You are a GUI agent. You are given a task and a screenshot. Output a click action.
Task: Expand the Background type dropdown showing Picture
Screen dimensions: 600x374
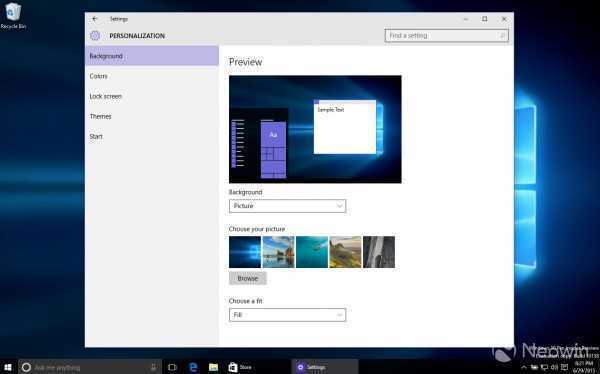point(287,206)
